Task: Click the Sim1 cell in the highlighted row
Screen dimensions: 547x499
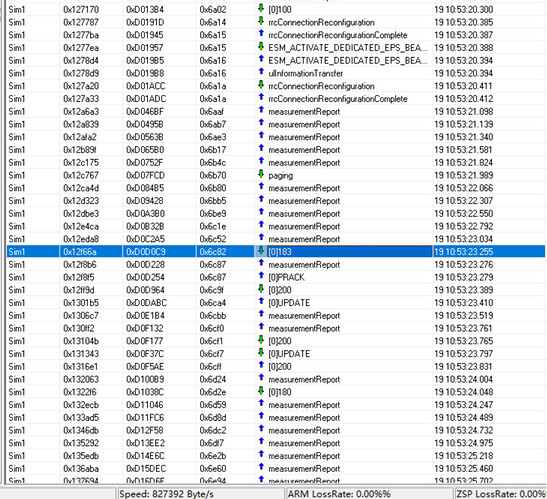Action: coord(17,252)
